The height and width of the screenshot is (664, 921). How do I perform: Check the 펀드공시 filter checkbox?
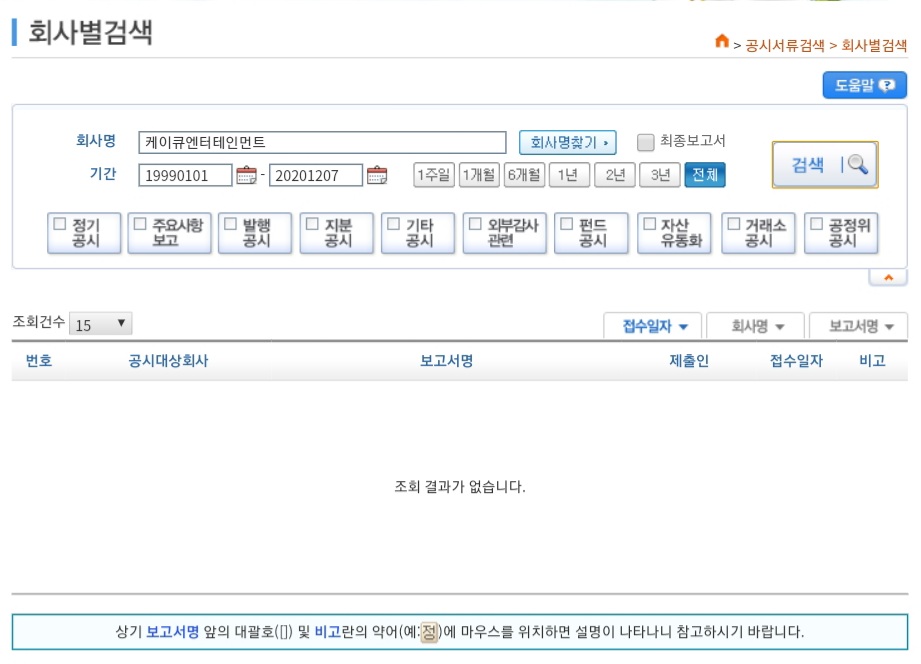(x=567, y=227)
